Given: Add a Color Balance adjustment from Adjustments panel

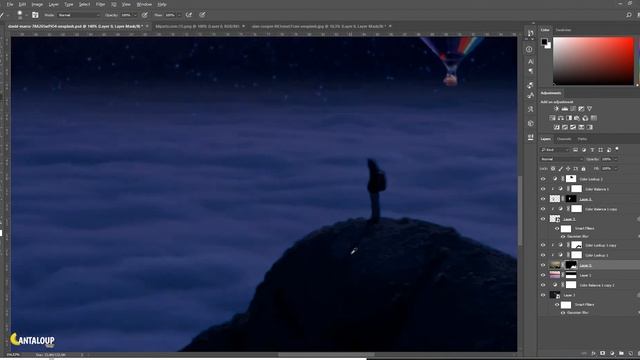Looking at the screenshot, I should point(560,118).
